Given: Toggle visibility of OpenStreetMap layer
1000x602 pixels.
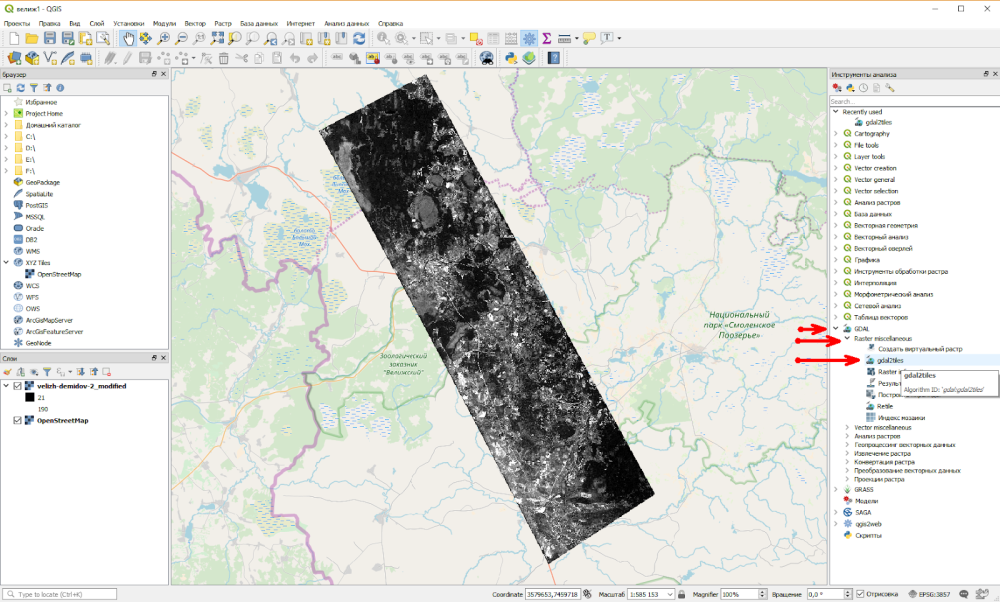Looking at the screenshot, I should click(18, 421).
